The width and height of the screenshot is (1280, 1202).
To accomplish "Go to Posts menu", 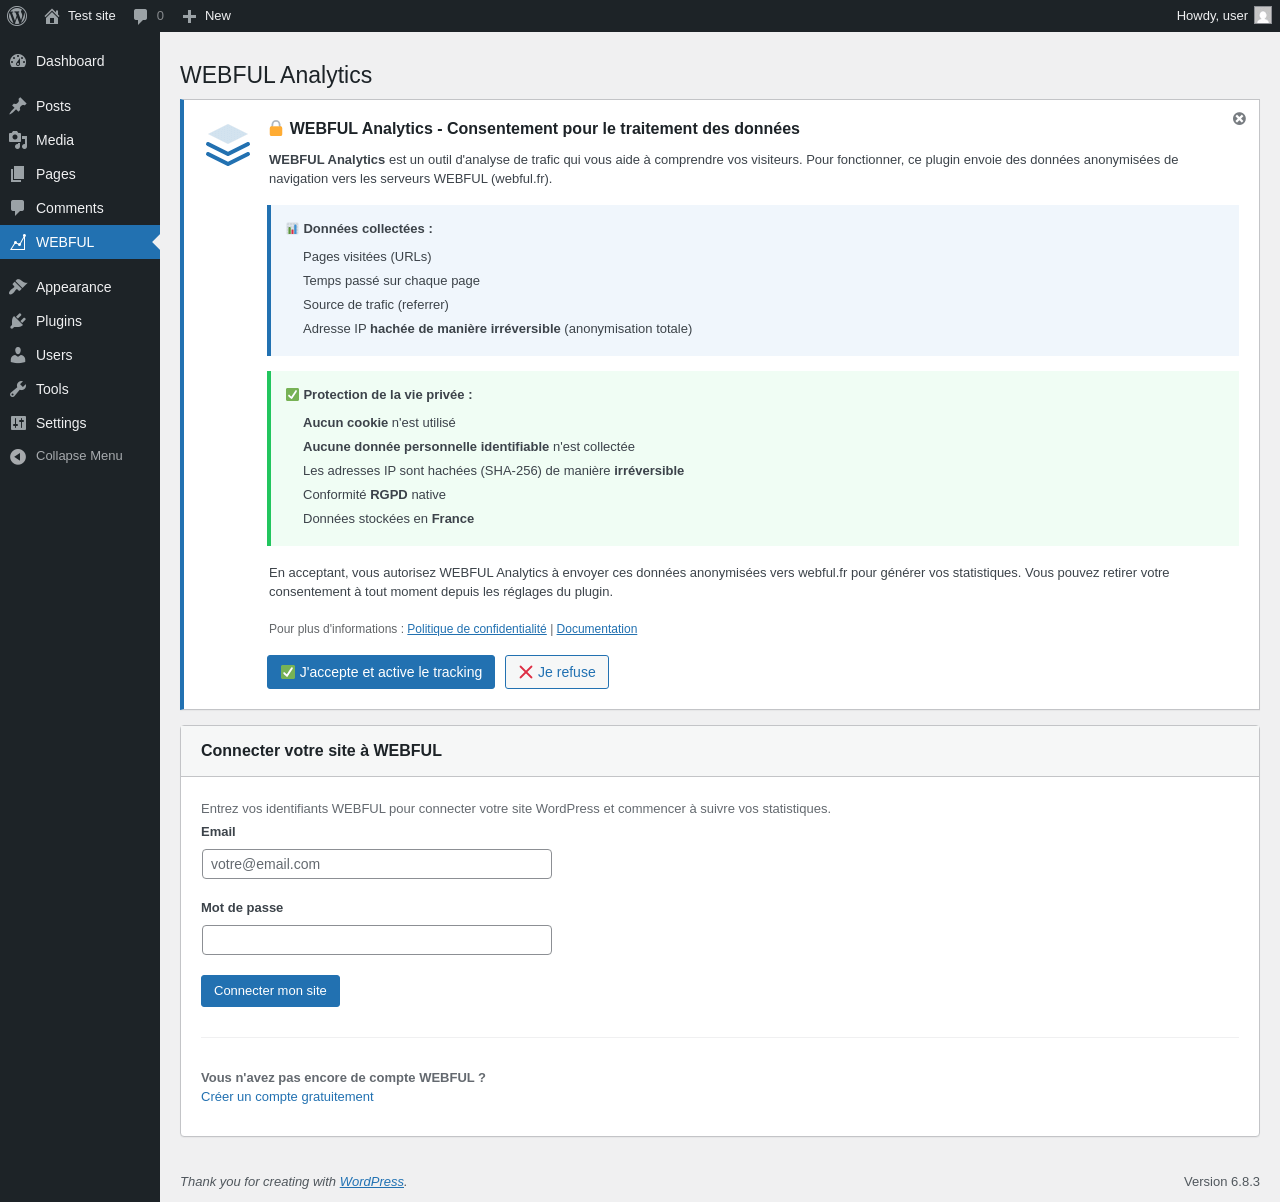I will [80, 106].
